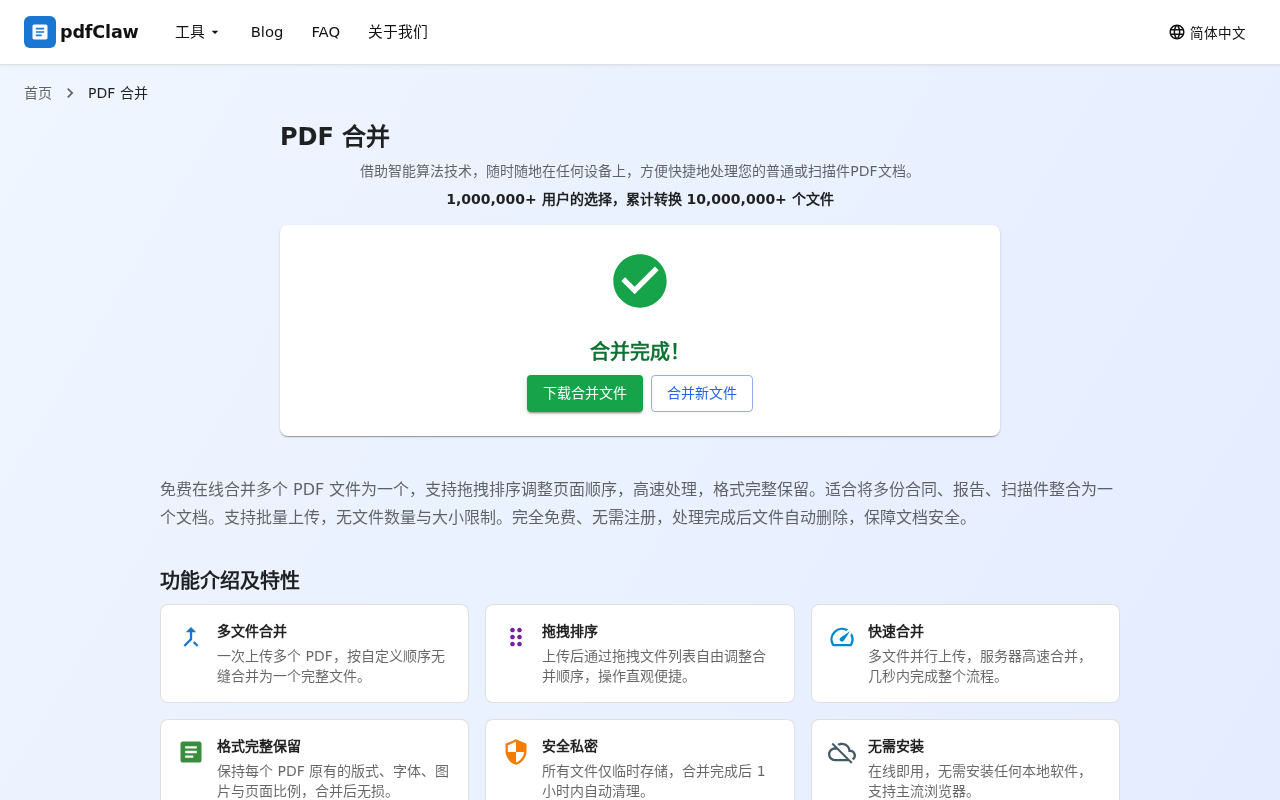Click the pdfClaw logo icon
This screenshot has width=1280, height=800.
coord(38,32)
